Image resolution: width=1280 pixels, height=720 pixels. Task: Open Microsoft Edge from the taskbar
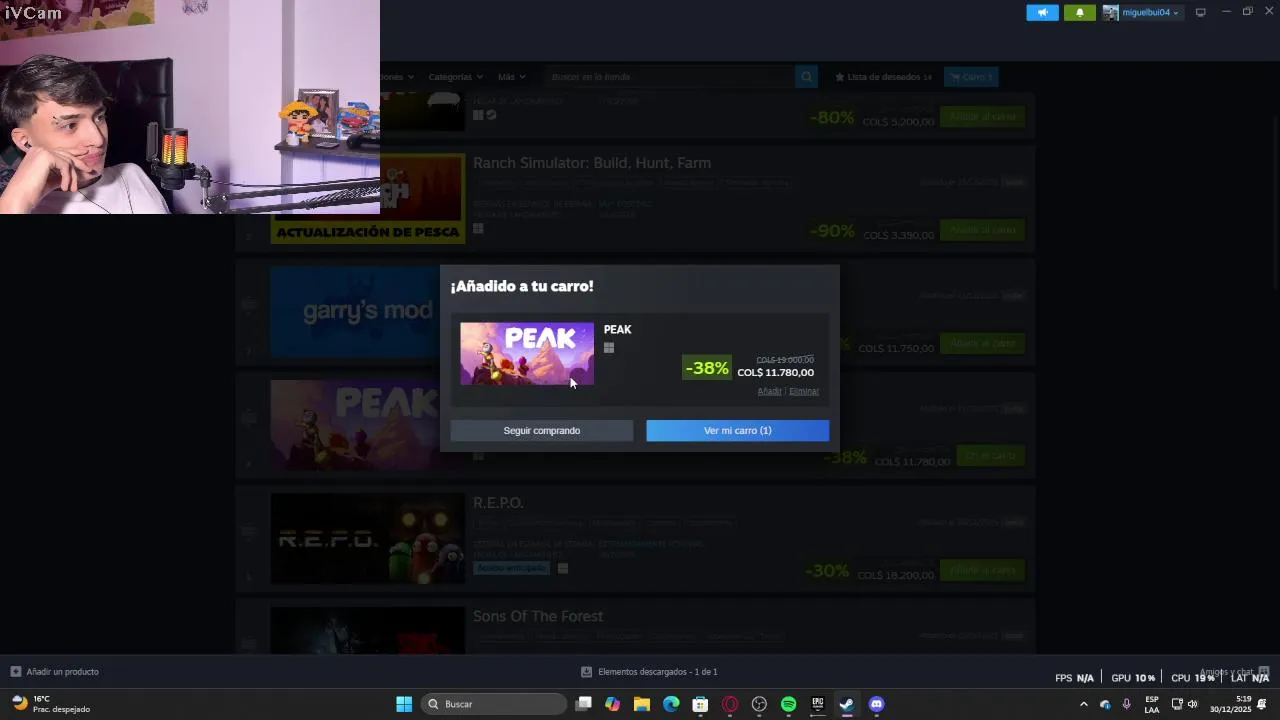click(671, 704)
